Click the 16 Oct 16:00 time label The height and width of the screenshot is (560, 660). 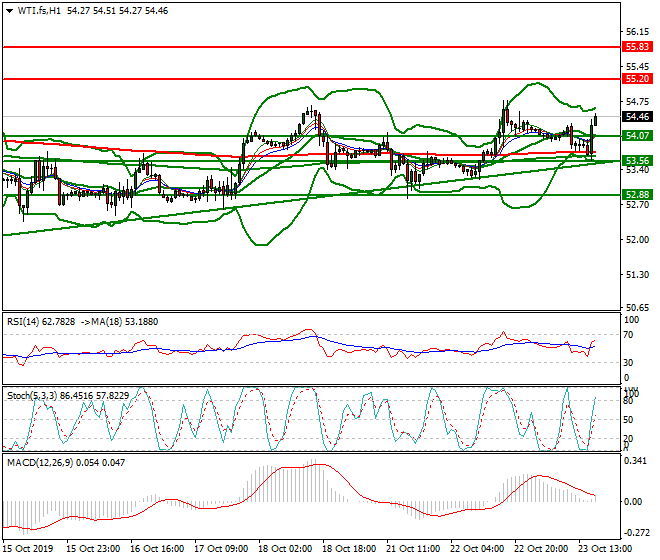pyautogui.click(x=157, y=549)
